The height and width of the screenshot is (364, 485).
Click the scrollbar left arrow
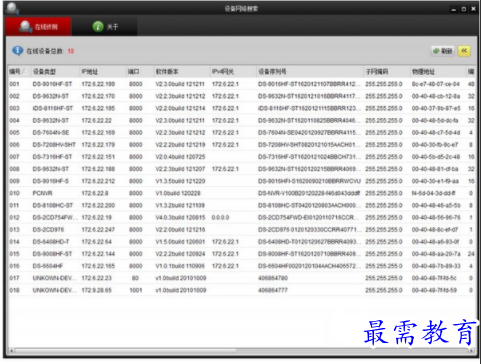click(x=11, y=351)
